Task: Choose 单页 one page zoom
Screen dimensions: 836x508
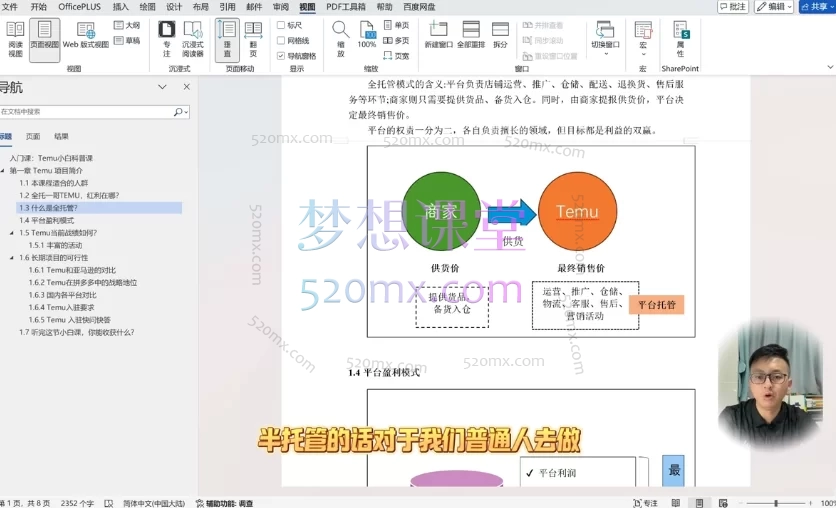Action: 396,25
